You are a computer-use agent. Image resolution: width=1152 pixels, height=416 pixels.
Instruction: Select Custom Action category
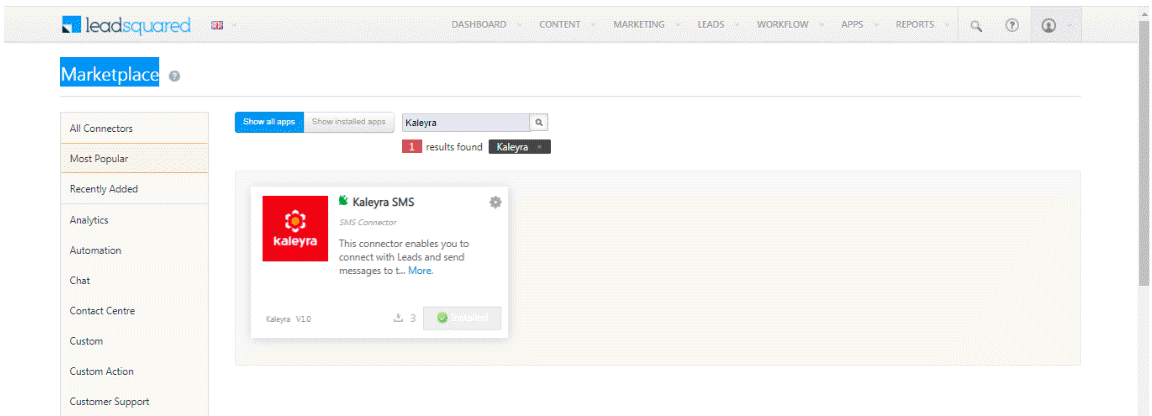(x=134, y=371)
